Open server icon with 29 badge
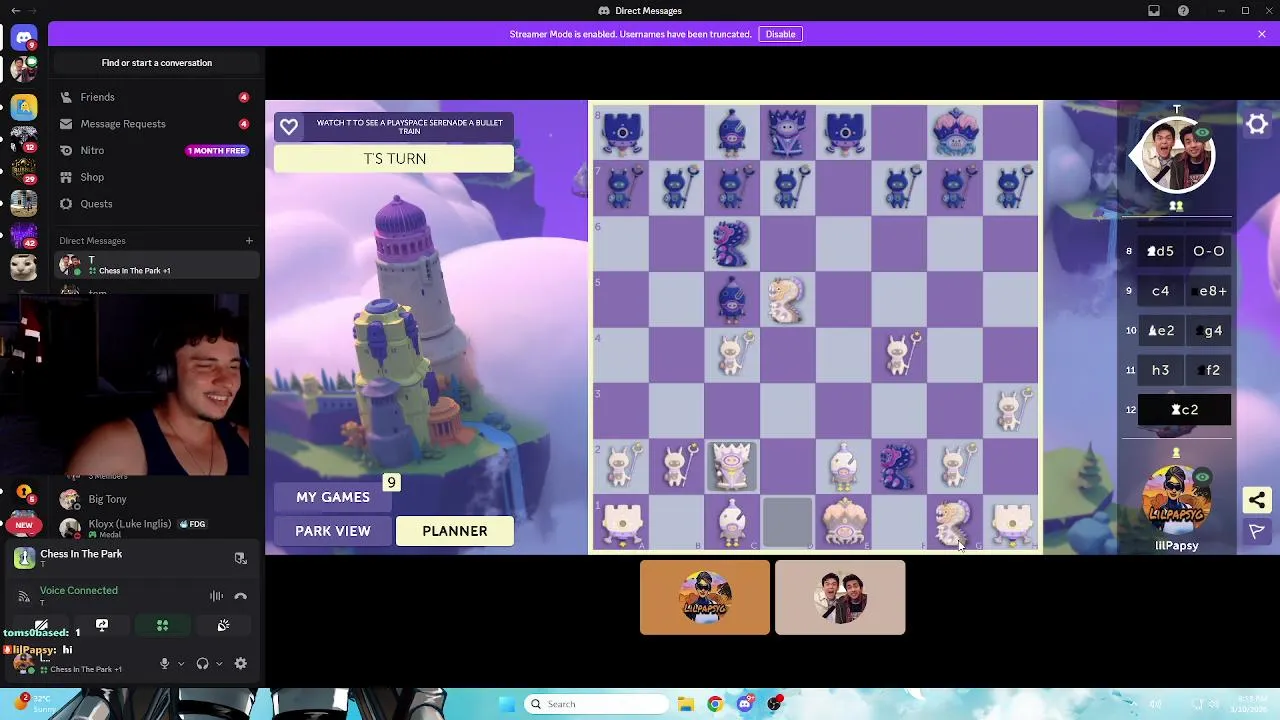 (x=24, y=170)
